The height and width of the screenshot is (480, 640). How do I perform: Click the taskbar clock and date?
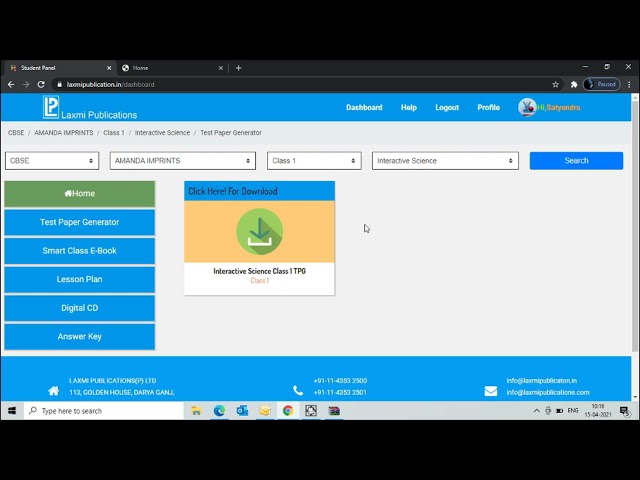tap(598, 411)
